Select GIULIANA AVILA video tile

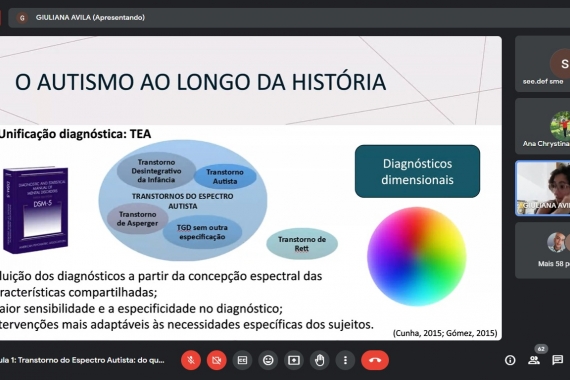[x=543, y=188]
